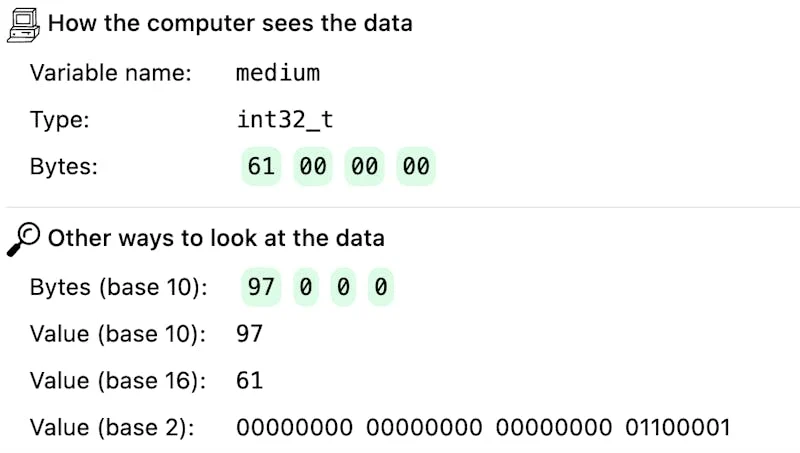The width and height of the screenshot is (800, 453).
Task: Select the second hex byte 00 chip
Action: [x=313, y=166]
